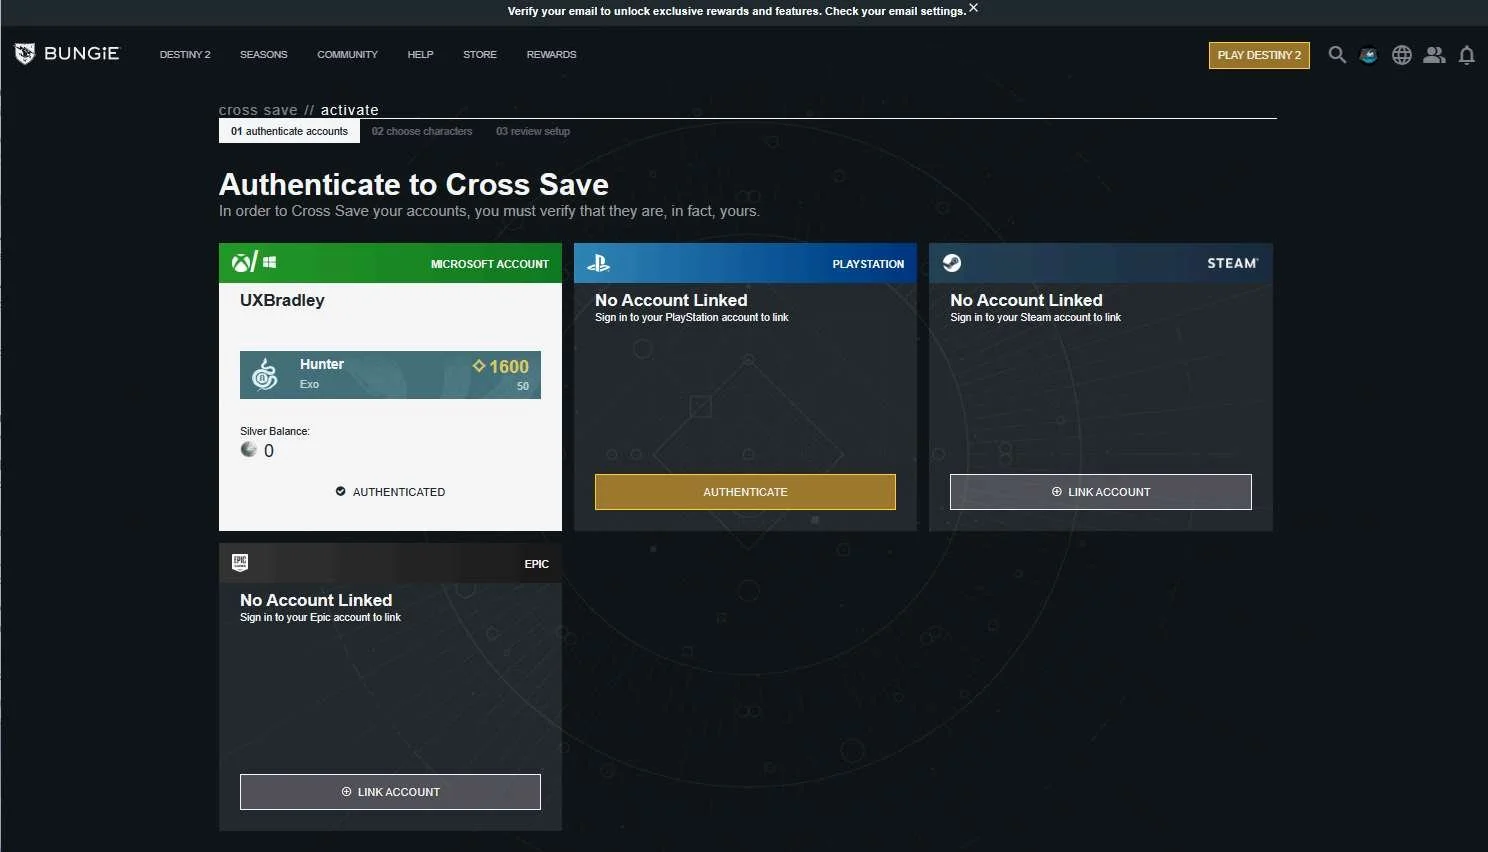Click the 'activate' breadcrumb text
The width and height of the screenshot is (1488, 852).
(350, 110)
